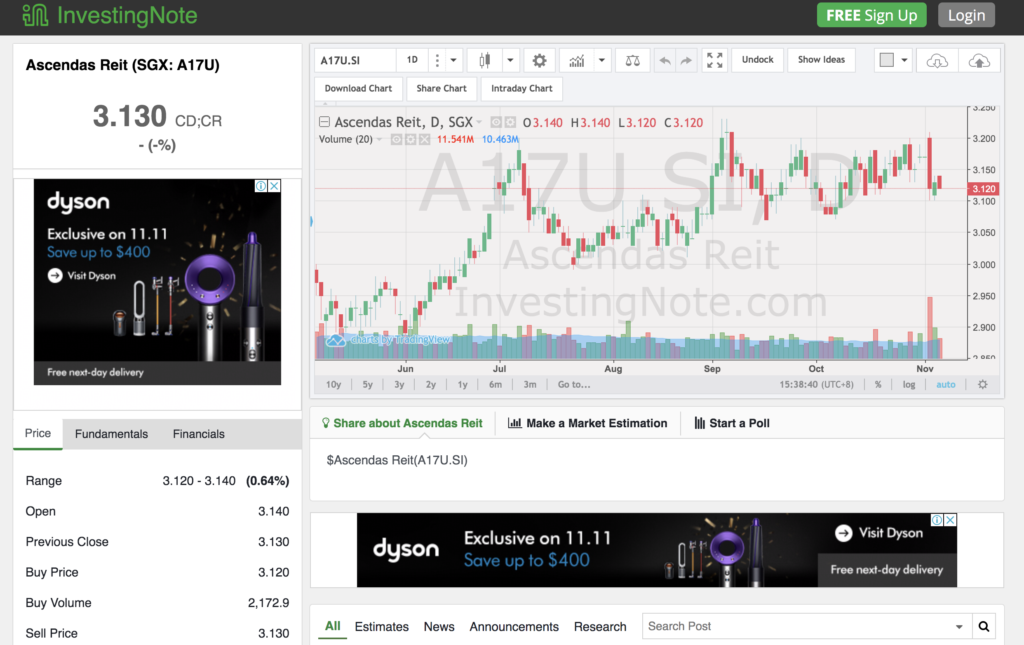Expand Volume (20) legend dropdown arrow
Image resolution: width=1024 pixels, height=645 pixels.
(x=379, y=139)
